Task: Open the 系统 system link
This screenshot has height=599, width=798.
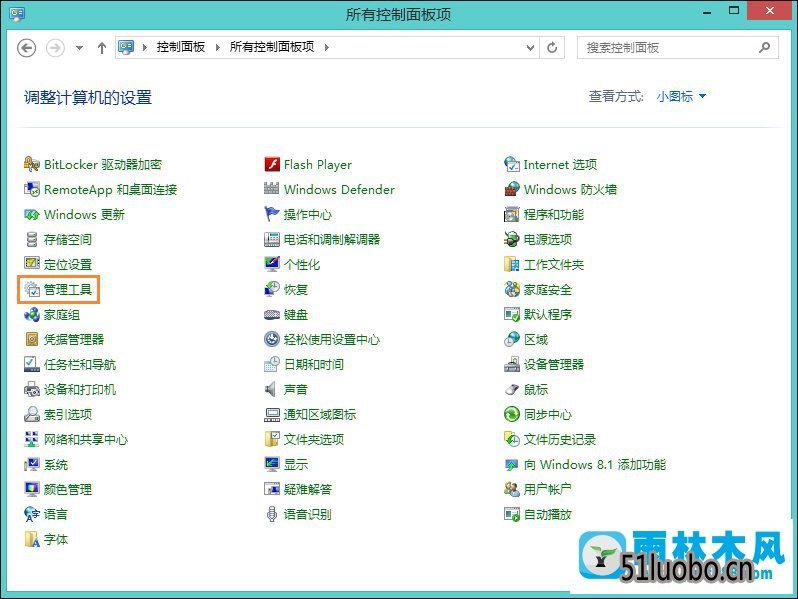Action: click(56, 464)
